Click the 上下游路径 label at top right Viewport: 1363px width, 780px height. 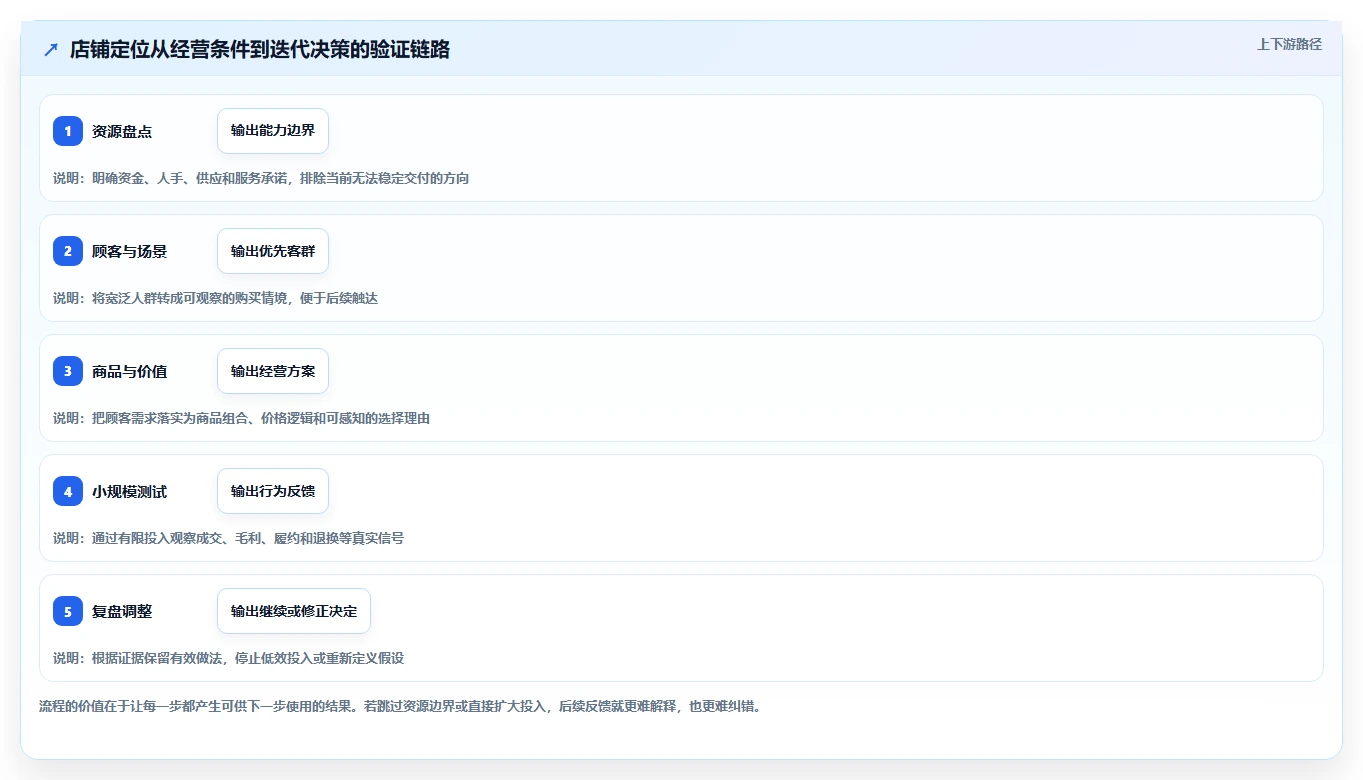point(1289,44)
